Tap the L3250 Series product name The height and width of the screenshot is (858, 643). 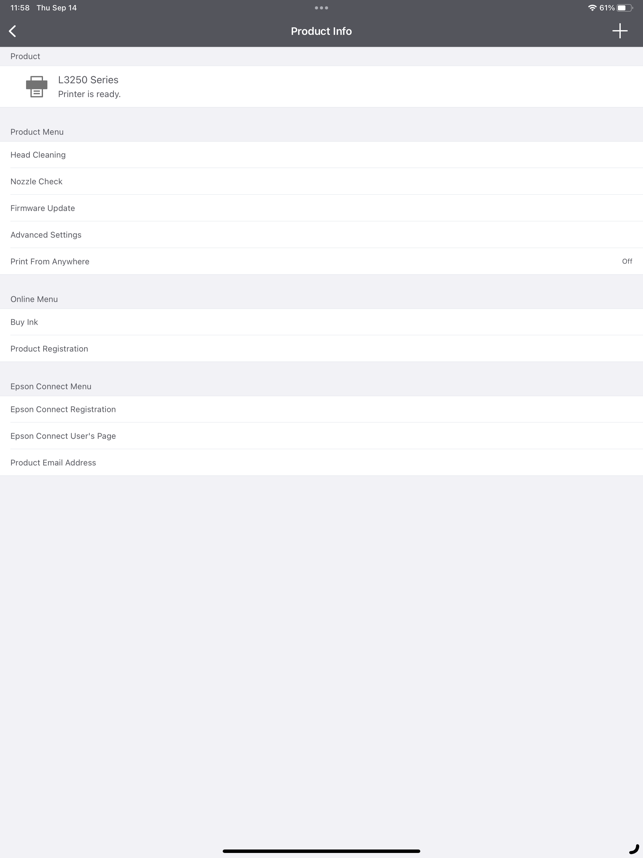coord(88,80)
